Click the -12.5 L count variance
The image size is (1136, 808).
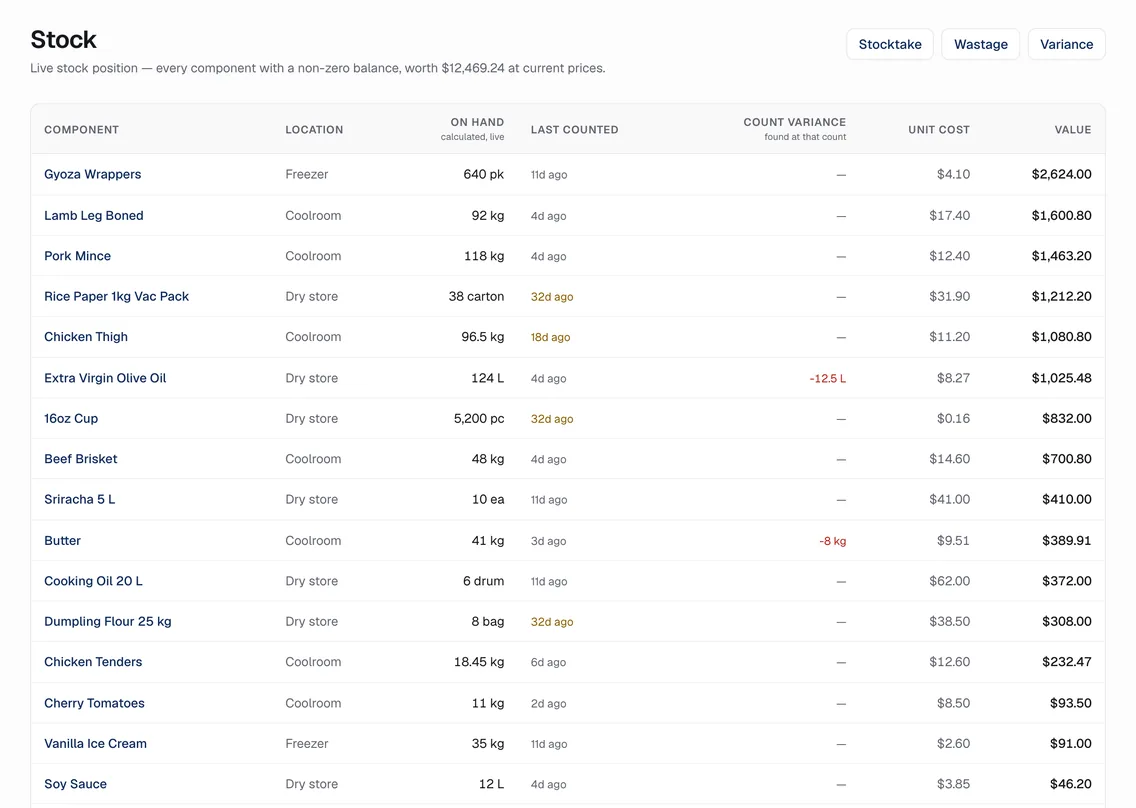(x=827, y=379)
